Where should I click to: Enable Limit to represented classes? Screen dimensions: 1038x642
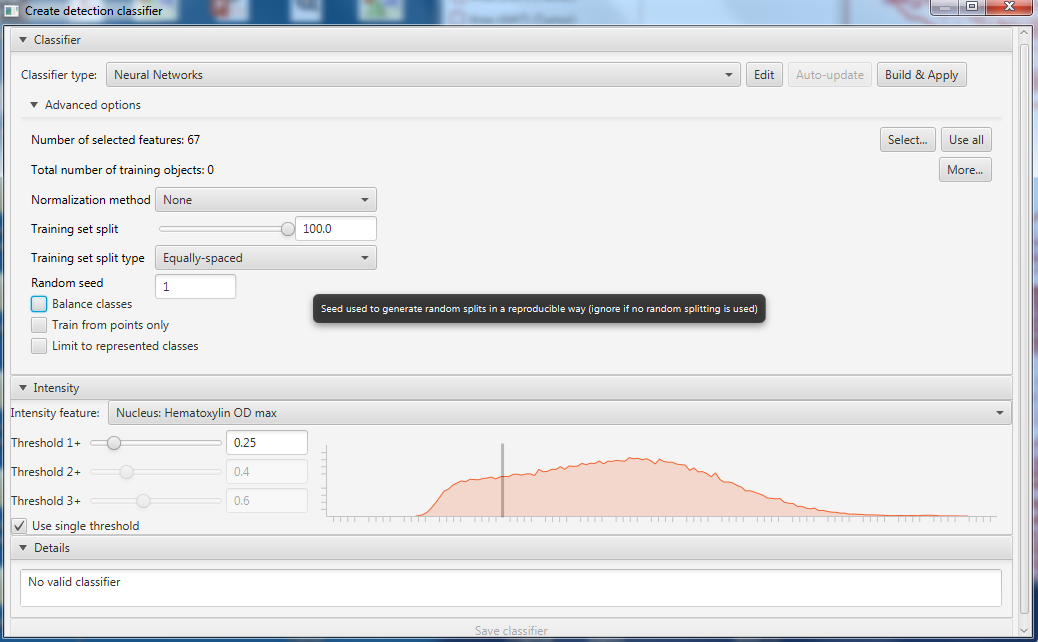[38, 345]
